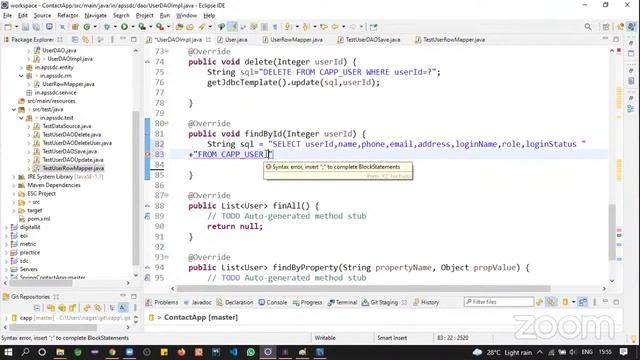This screenshot has width=640, height=360.
Task: Click Pin Editor toggle in toolbar
Action: click(373, 27)
